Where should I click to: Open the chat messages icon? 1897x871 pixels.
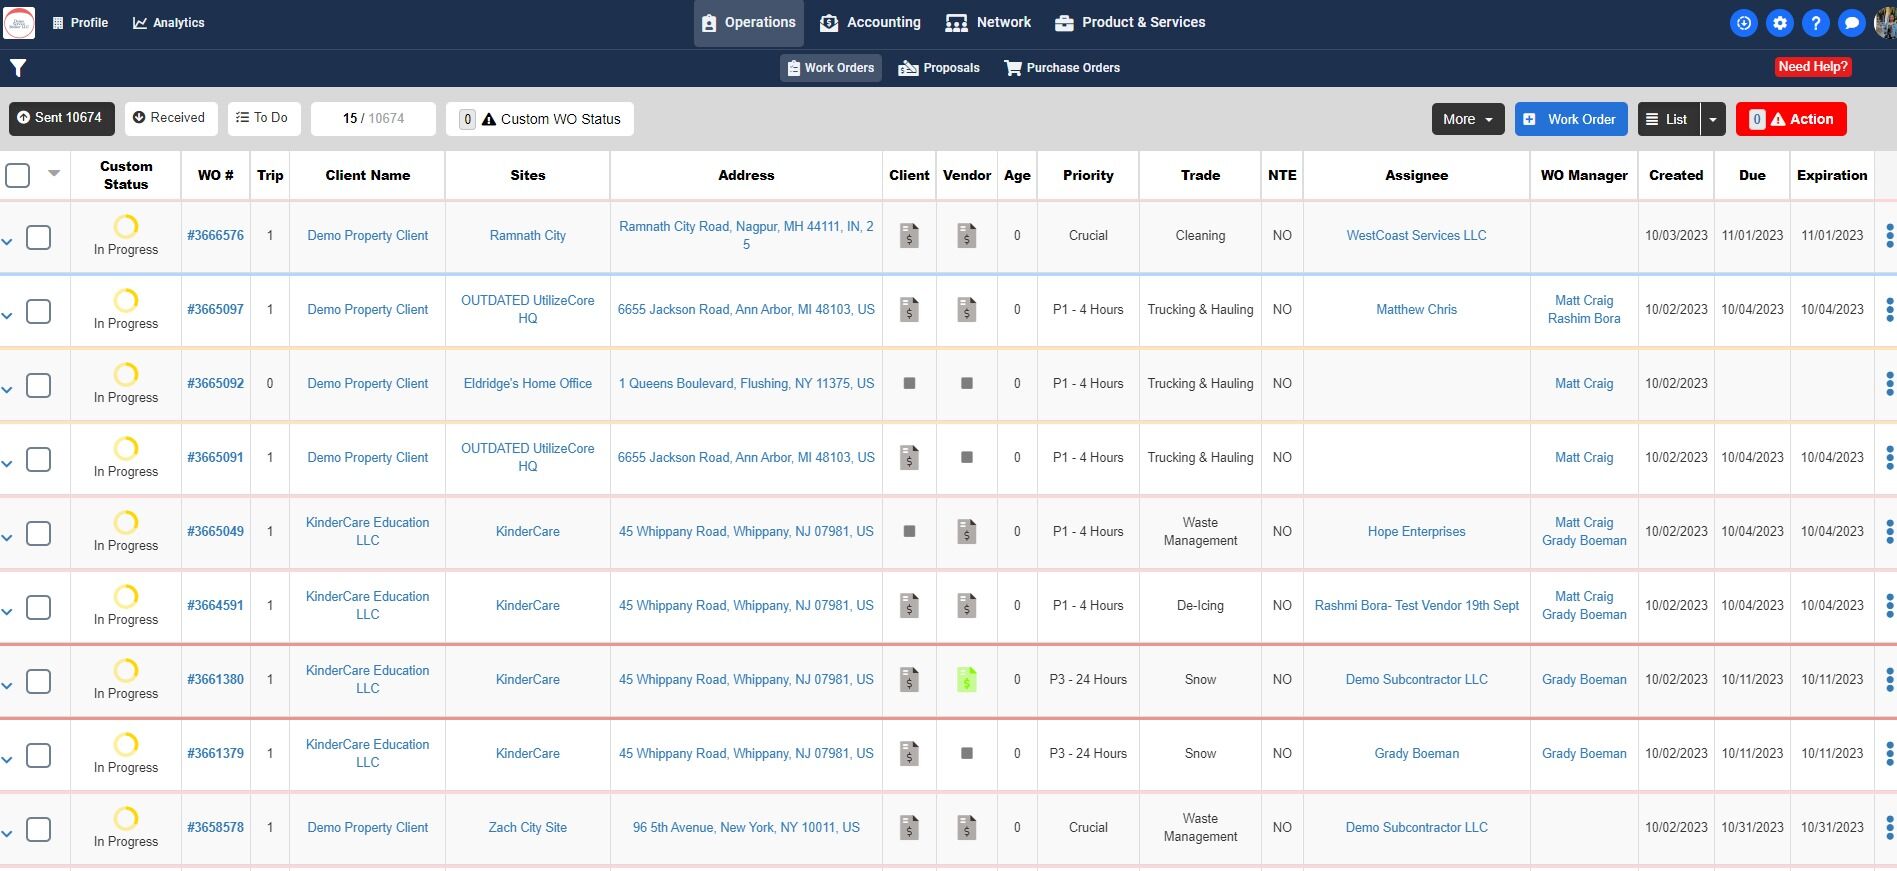tap(1851, 23)
